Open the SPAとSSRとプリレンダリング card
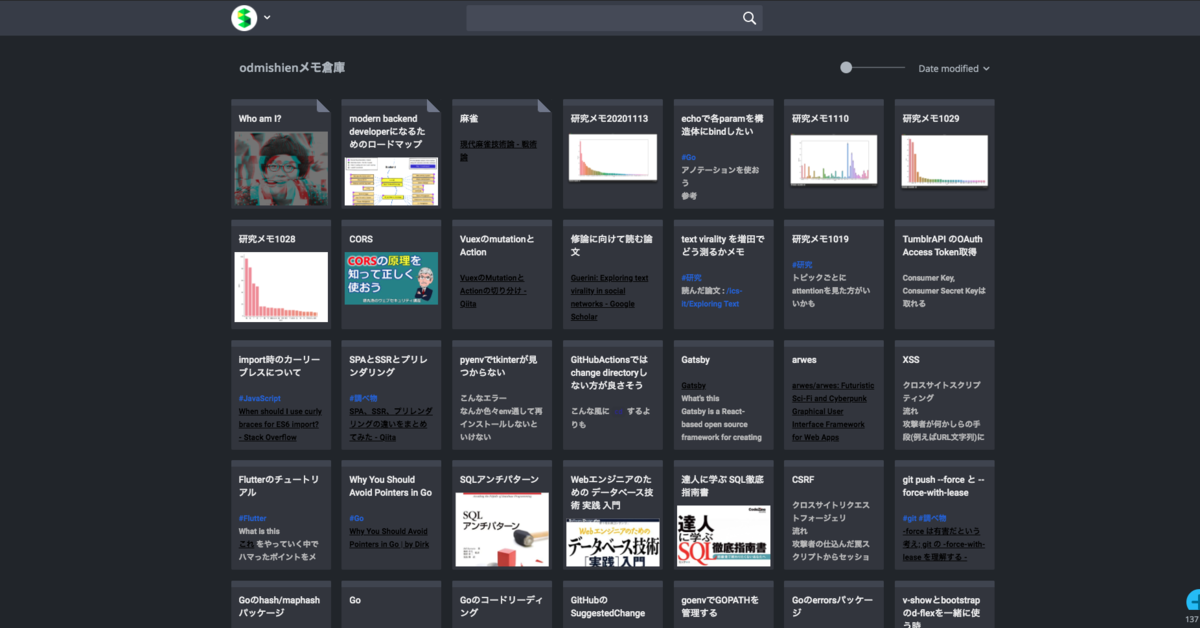The width and height of the screenshot is (1200, 628). pyautogui.click(x=391, y=395)
